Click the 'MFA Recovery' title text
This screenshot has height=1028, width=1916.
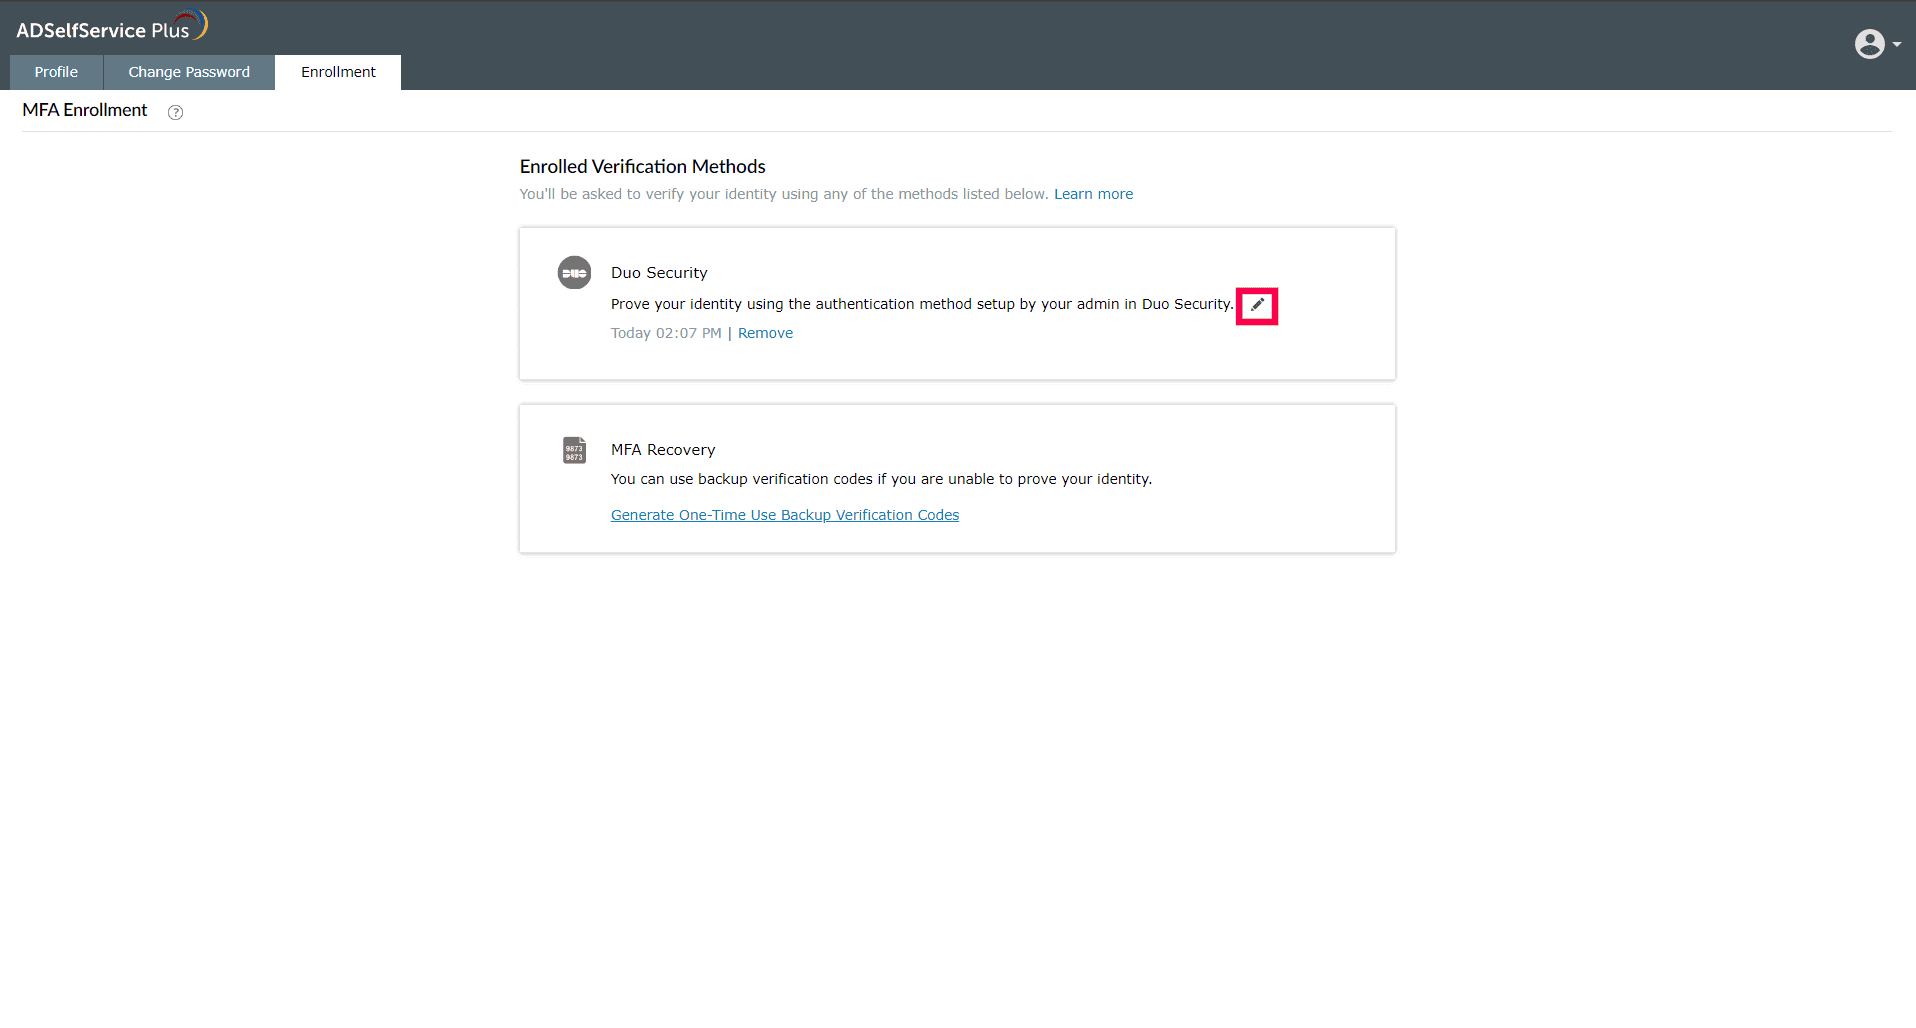point(663,450)
